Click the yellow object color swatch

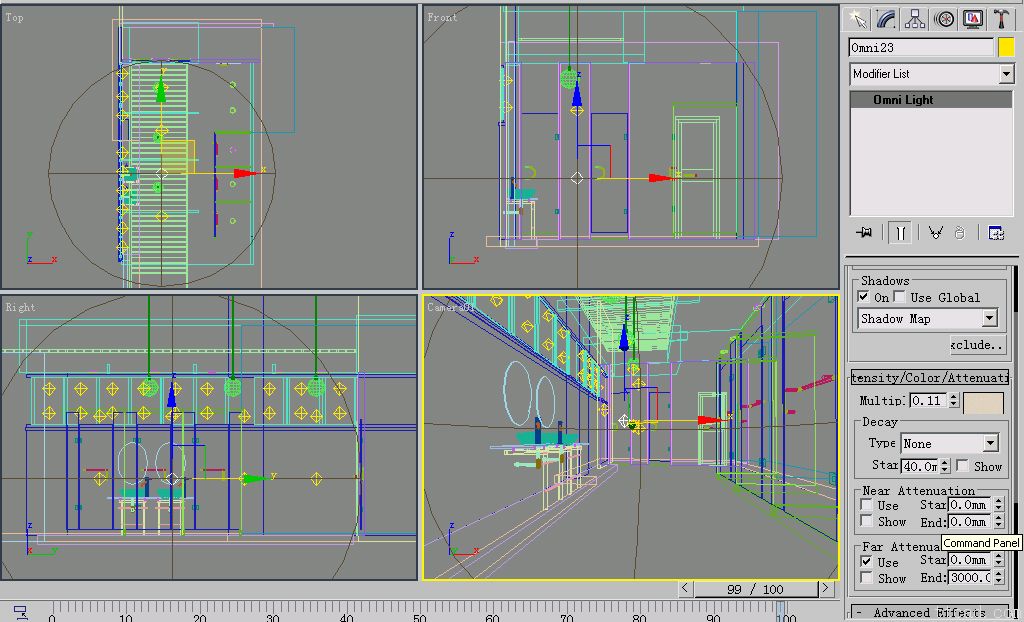pos(1008,46)
